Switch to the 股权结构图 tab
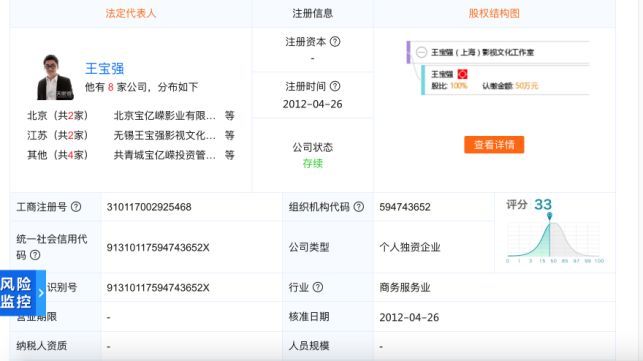The width and height of the screenshot is (643, 361). (x=494, y=13)
